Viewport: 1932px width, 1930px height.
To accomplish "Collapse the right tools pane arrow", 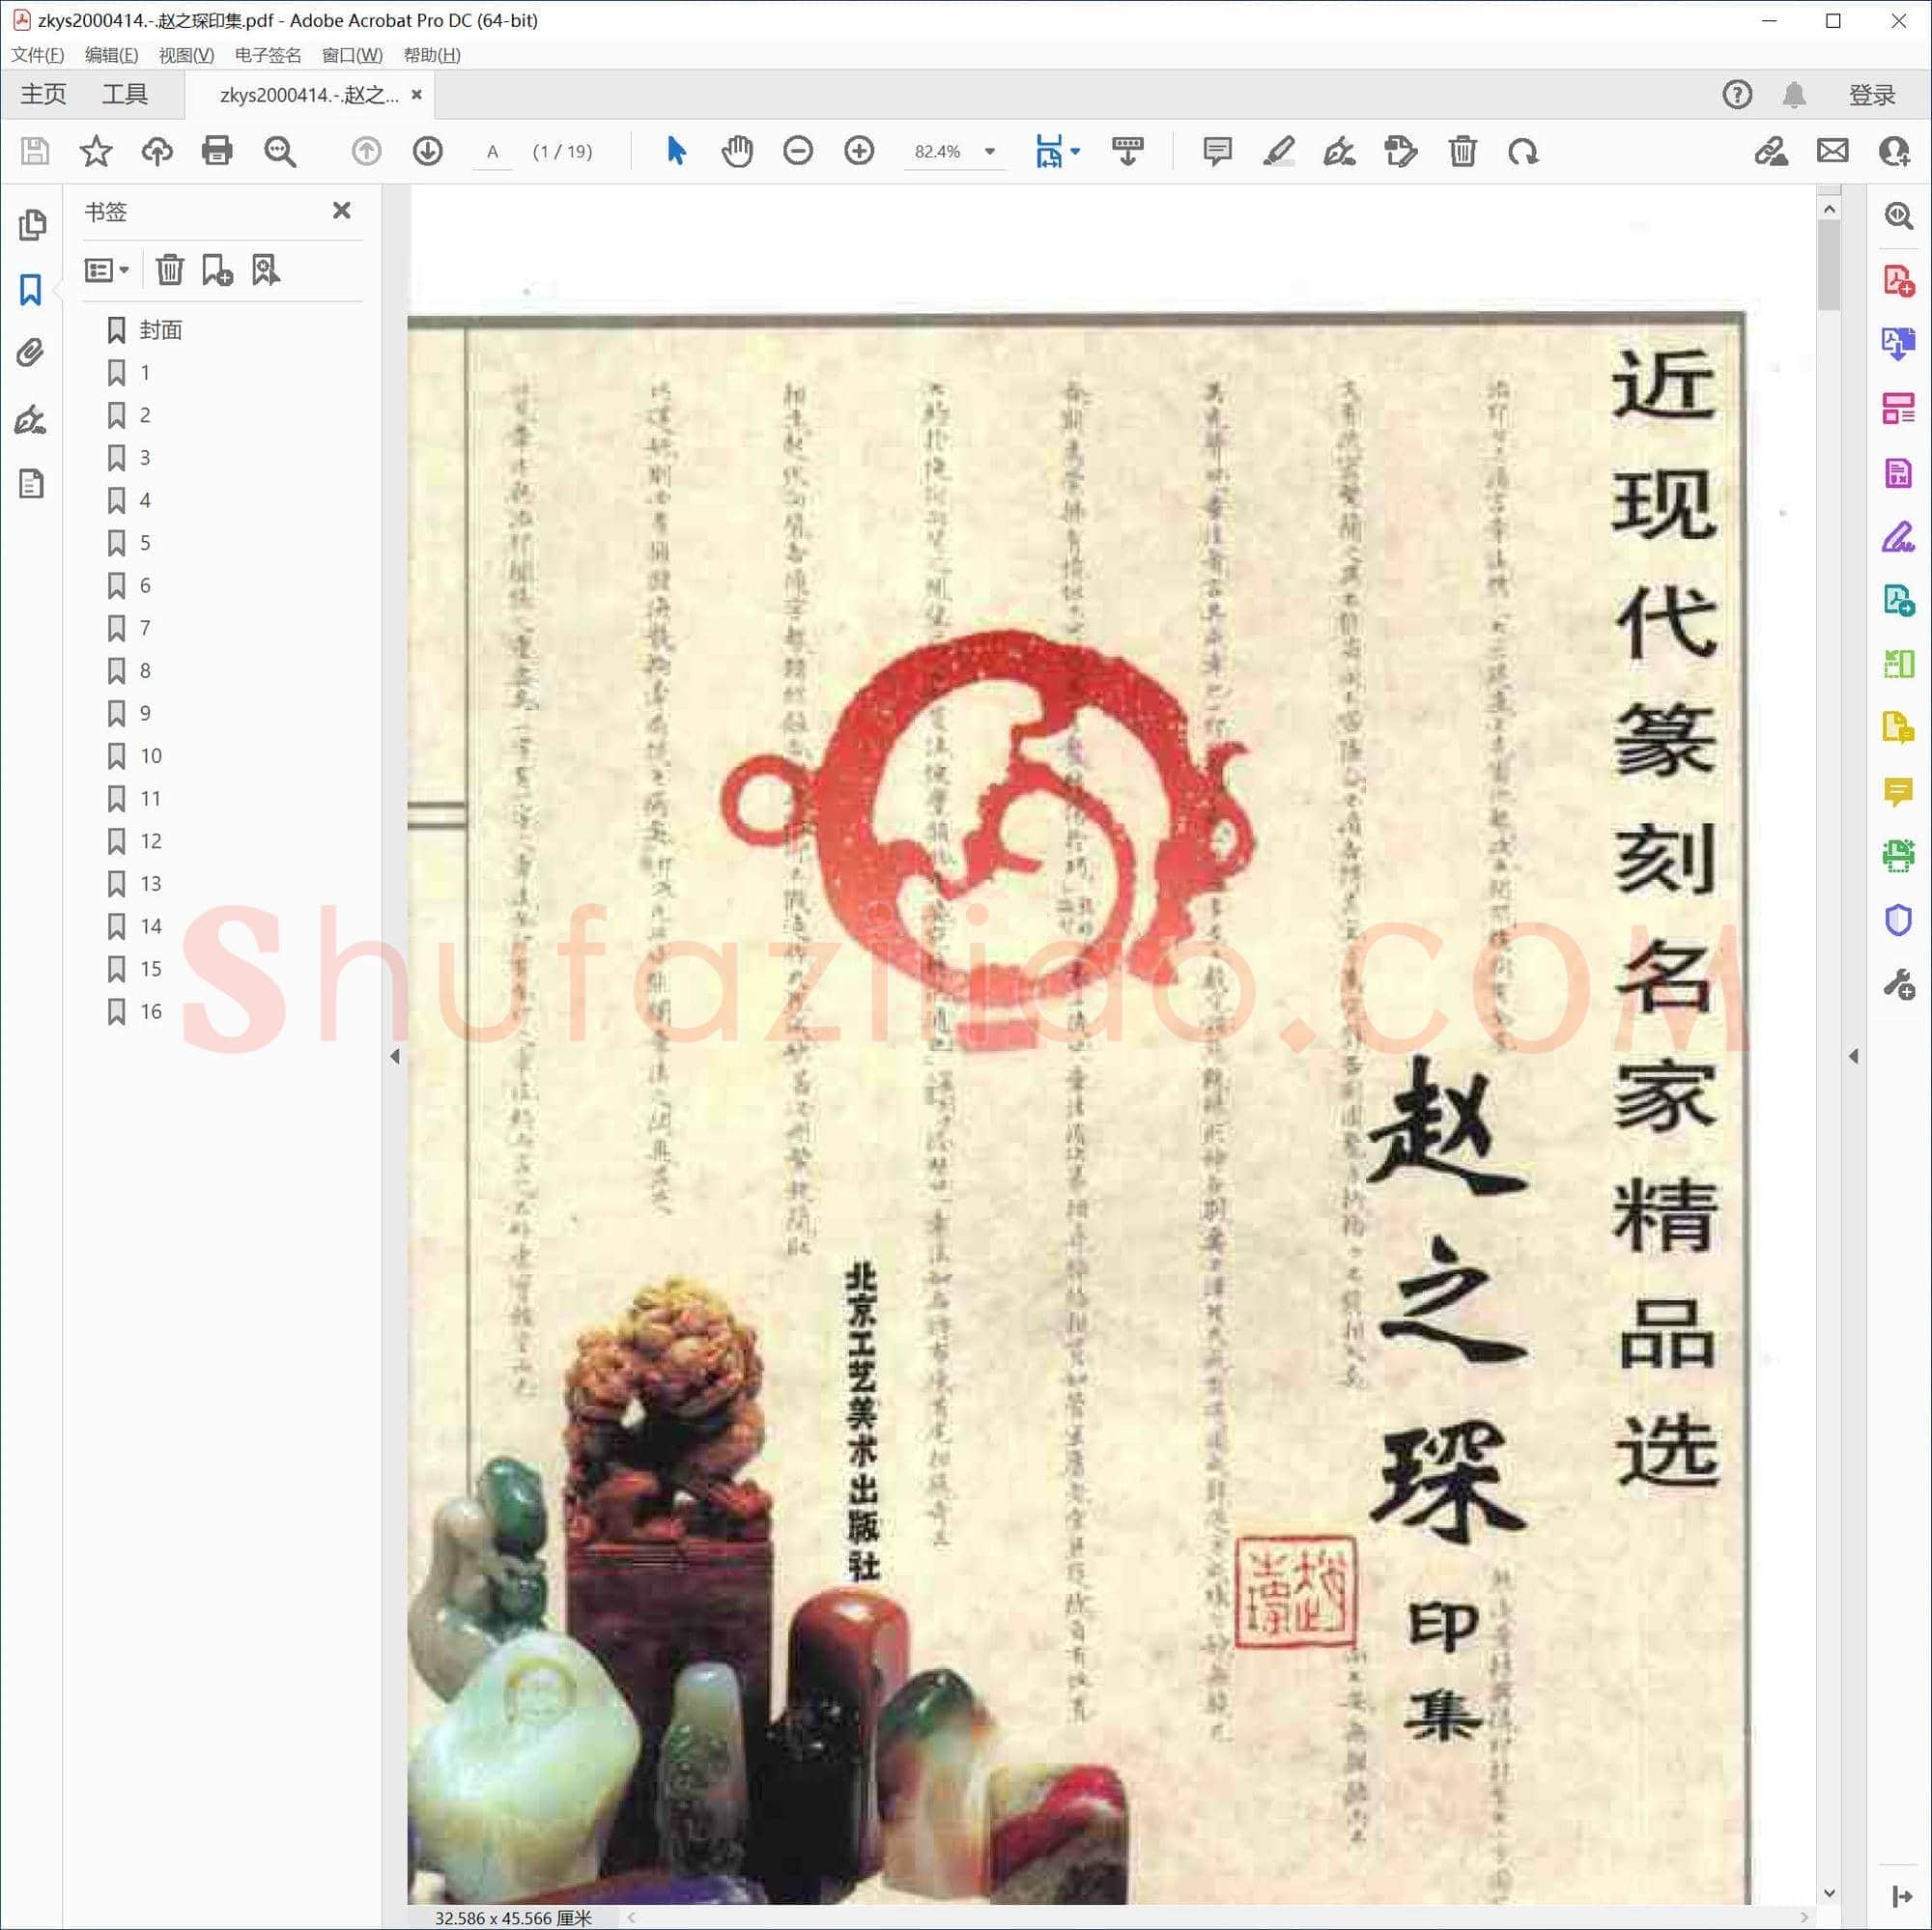I will click(1853, 1056).
